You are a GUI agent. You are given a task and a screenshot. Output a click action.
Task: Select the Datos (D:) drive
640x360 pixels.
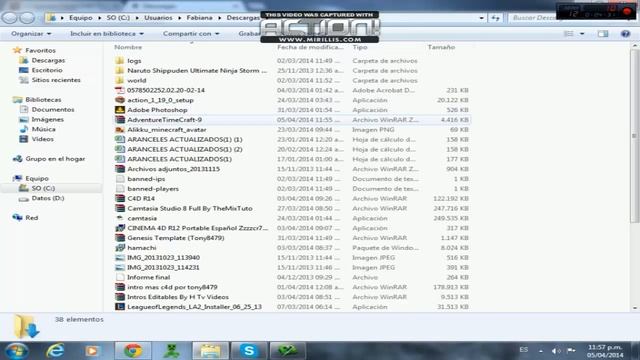[x=48, y=198]
